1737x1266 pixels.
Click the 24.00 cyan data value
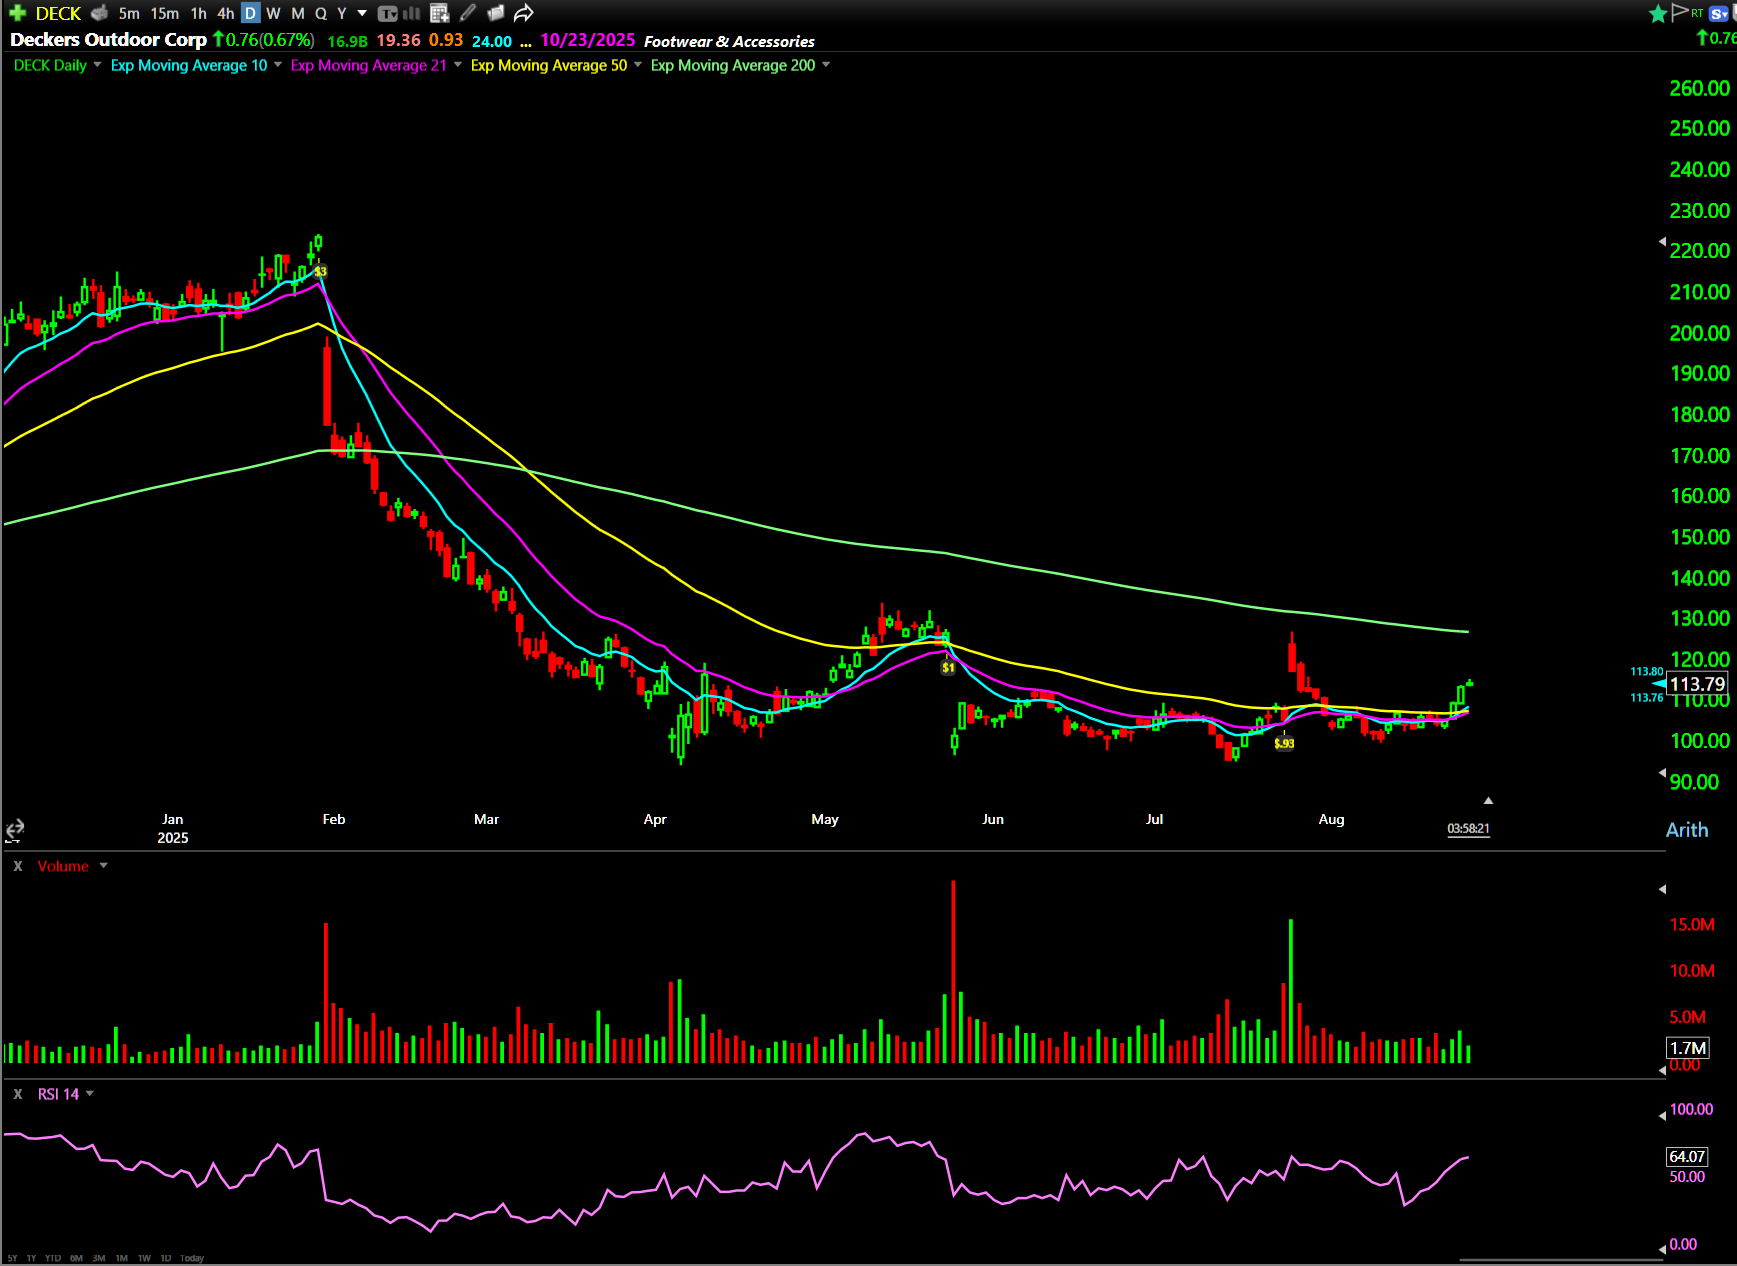pos(492,41)
